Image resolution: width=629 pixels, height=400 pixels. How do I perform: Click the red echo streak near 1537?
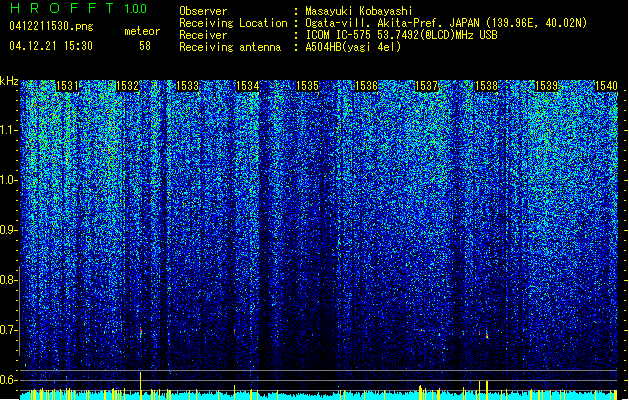[x=420, y=330]
